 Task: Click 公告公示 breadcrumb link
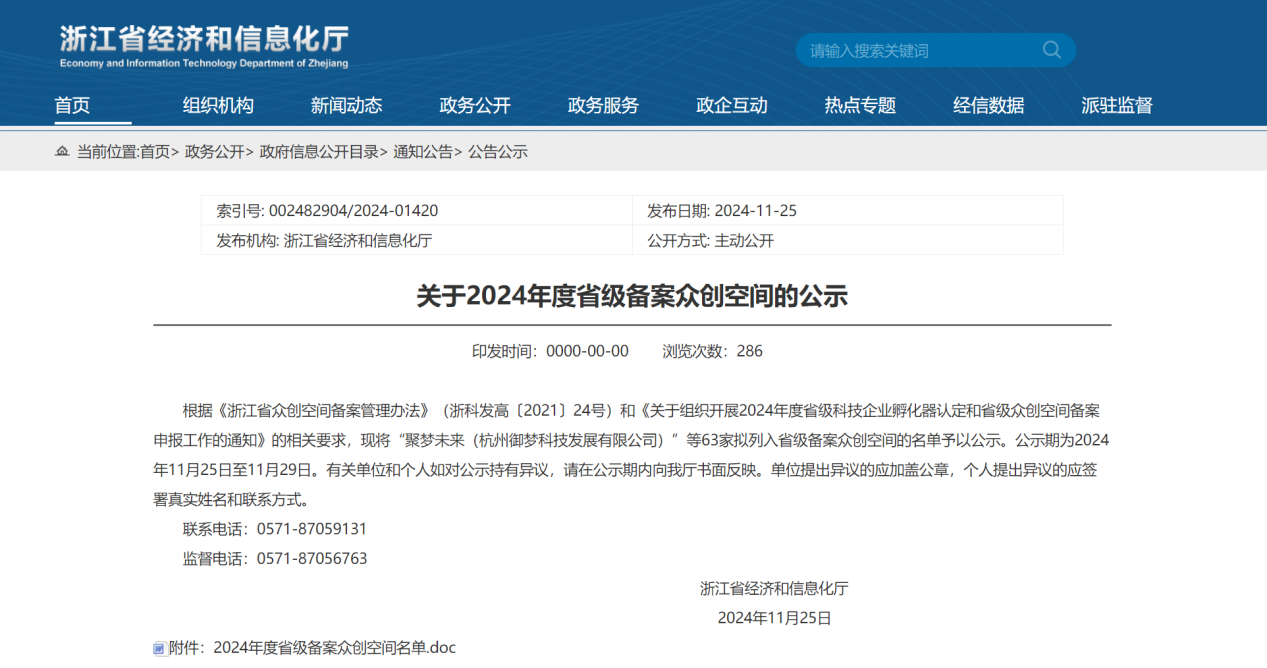pyautogui.click(x=497, y=152)
